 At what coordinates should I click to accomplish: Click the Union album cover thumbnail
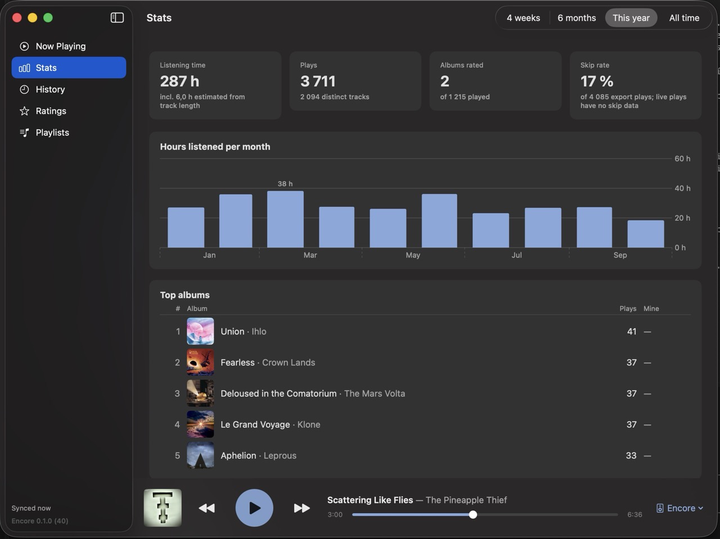[x=200, y=331]
